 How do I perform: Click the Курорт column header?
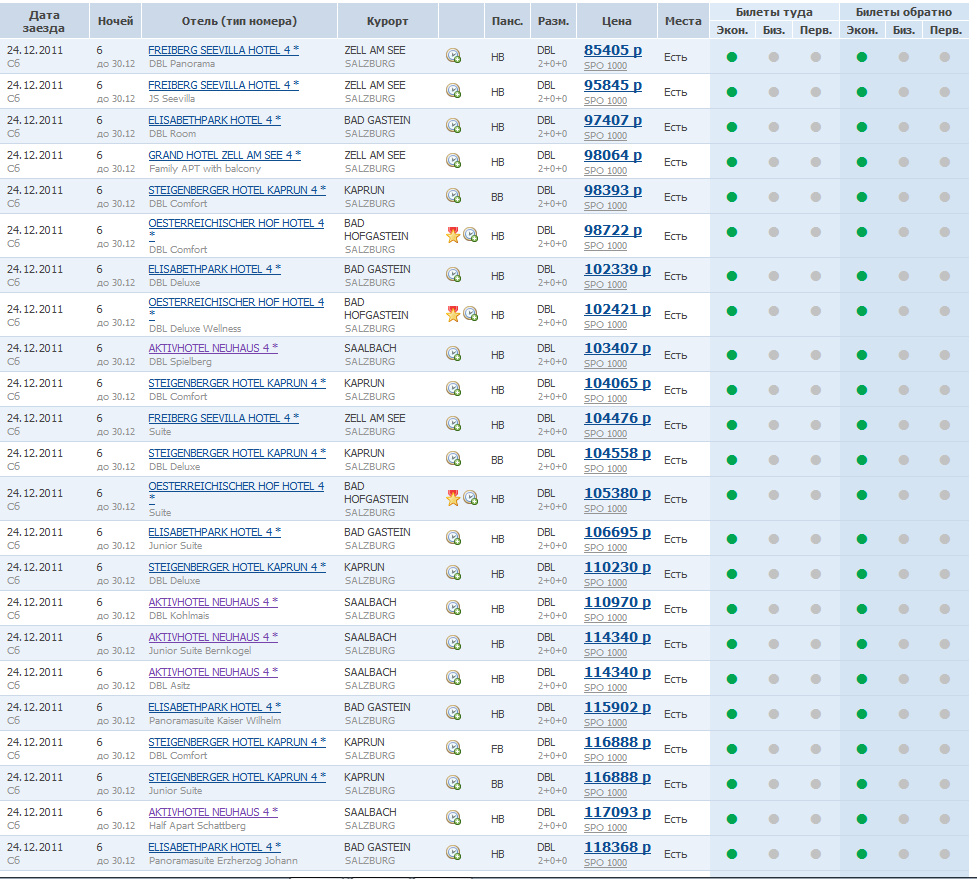click(386, 21)
